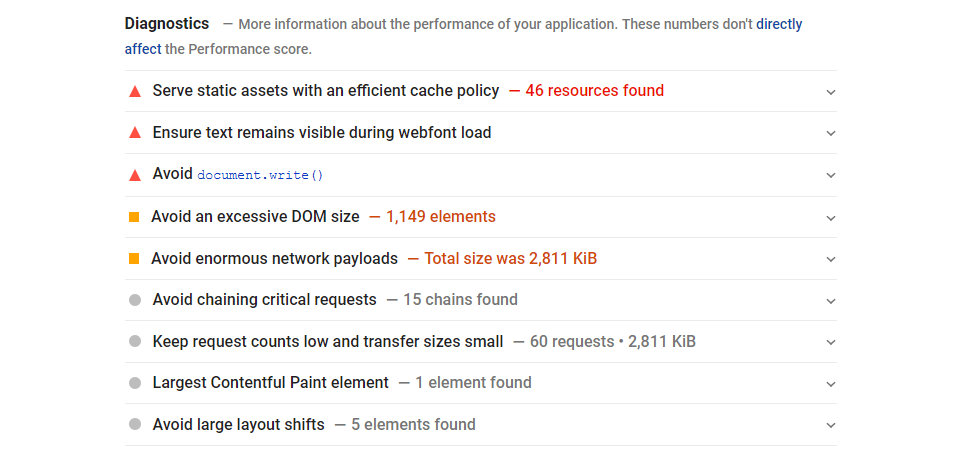Click gray circle icon for chaining critical requests
The width and height of the screenshot is (974, 457).
point(135,300)
